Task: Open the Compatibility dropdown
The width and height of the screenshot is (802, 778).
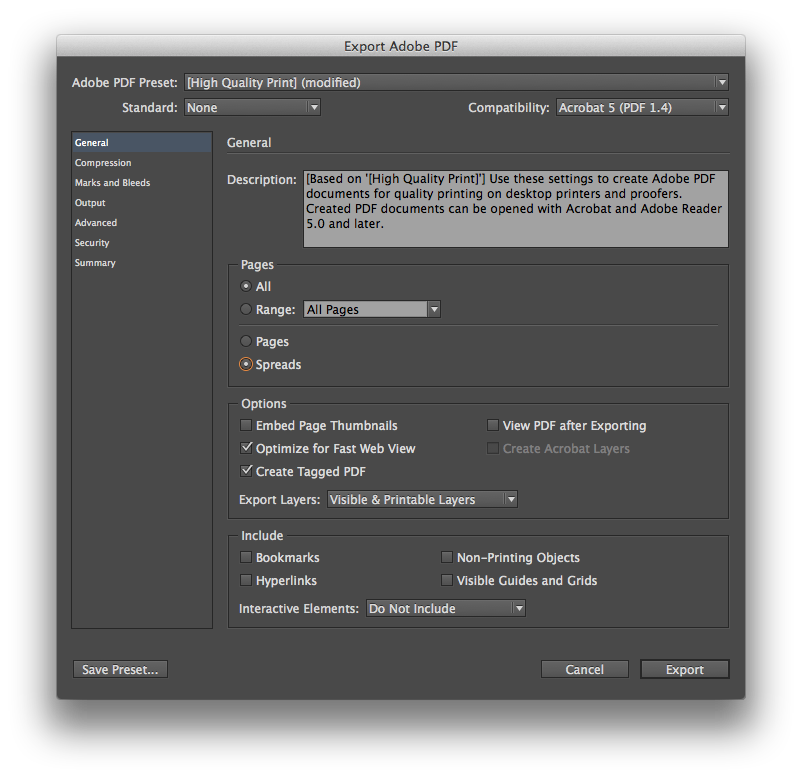Action: click(642, 107)
